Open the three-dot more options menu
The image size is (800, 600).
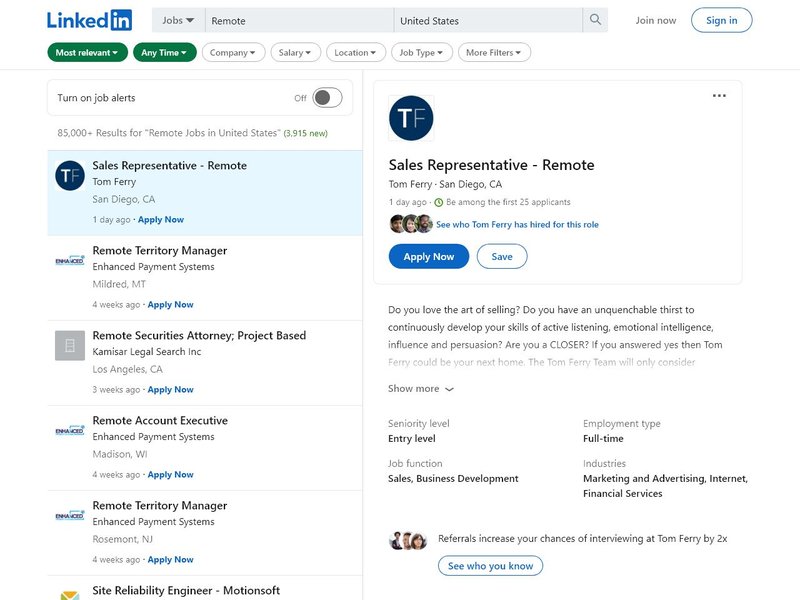pyautogui.click(x=719, y=96)
